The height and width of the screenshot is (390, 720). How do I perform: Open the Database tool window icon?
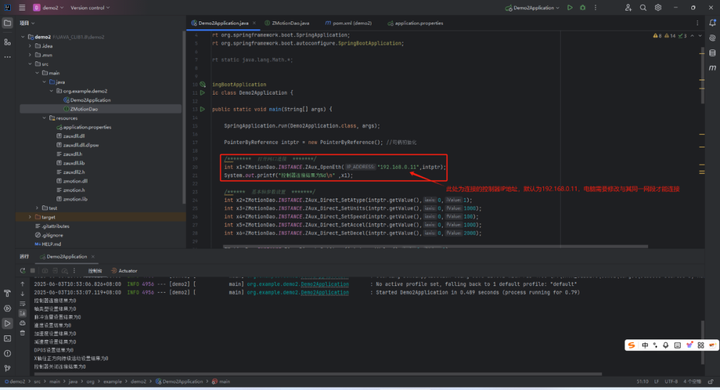point(712,53)
